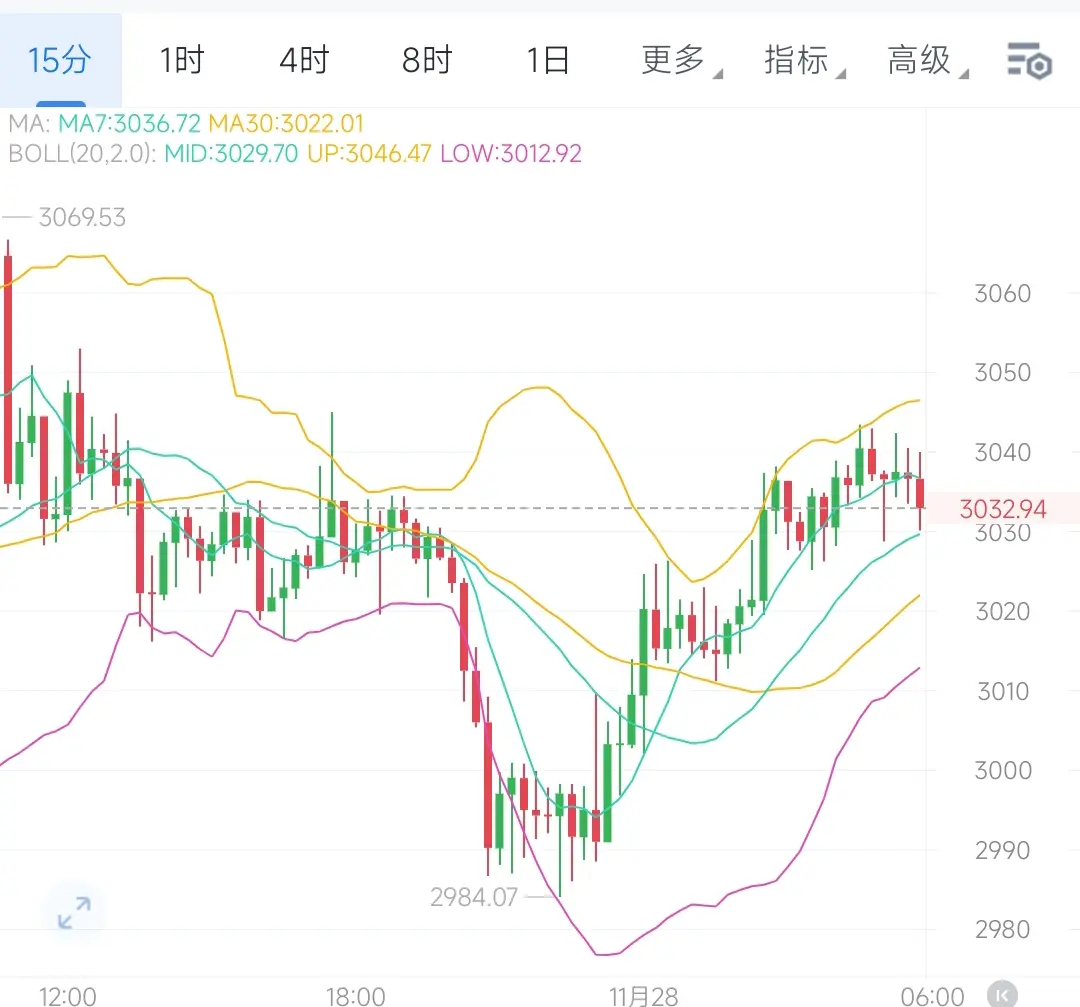
Task: Switch to the 1时 timeframe
Action: click(x=182, y=62)
